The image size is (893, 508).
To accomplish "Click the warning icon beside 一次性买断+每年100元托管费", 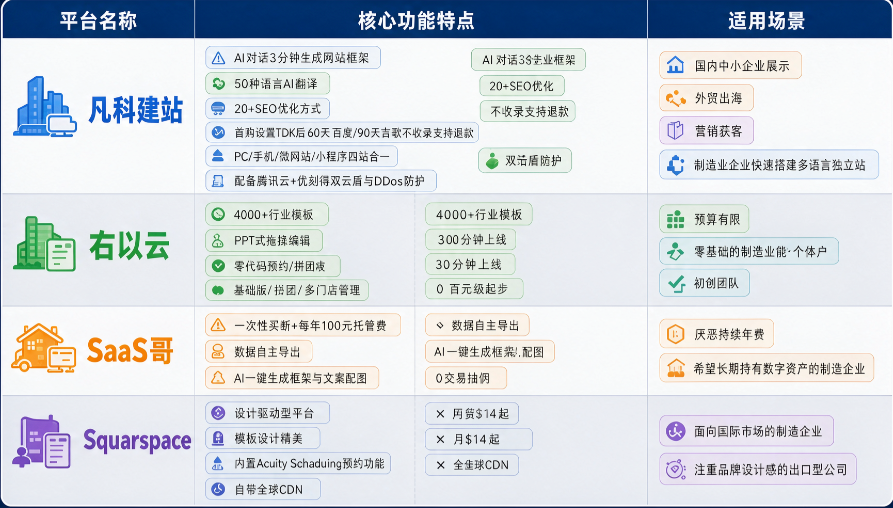I will pyautogui.click(x=218, y=326).
